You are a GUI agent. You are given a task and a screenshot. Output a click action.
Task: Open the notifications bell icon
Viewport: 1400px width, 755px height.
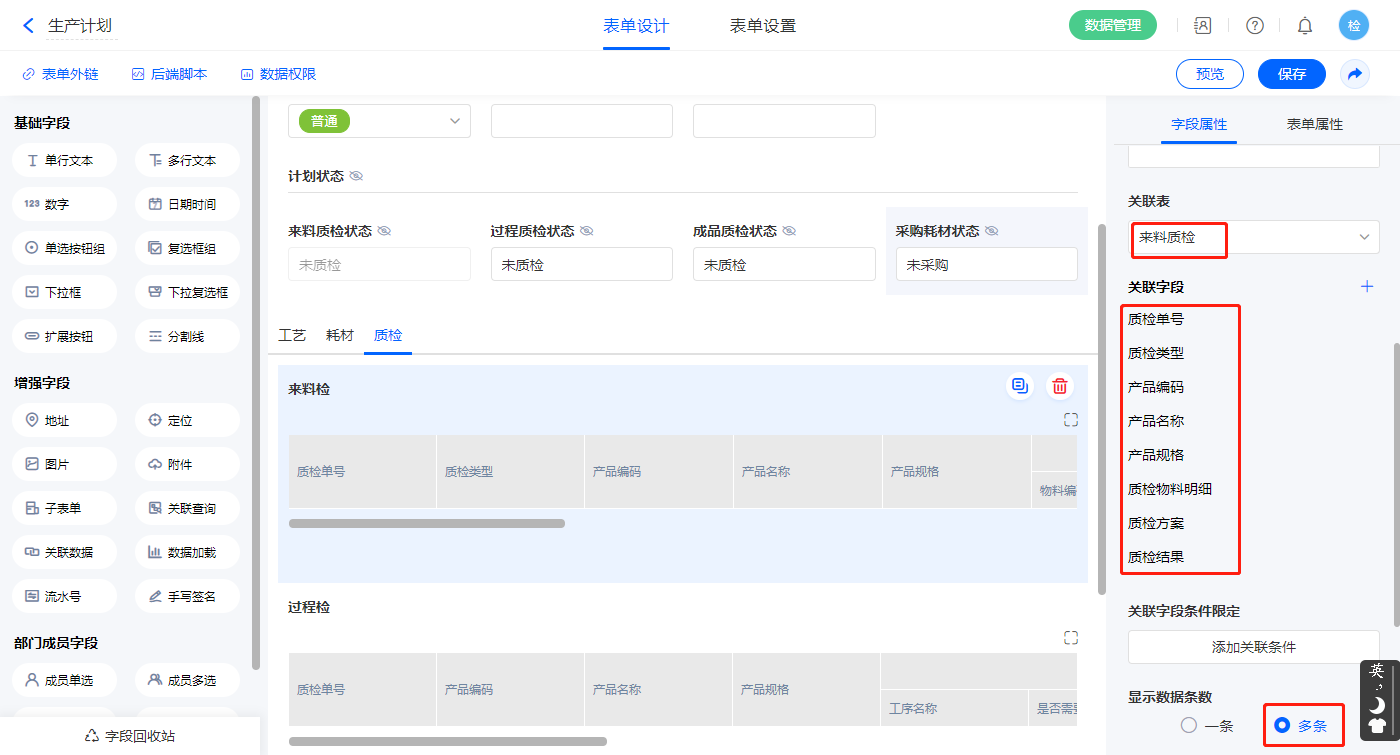tap(1304, 26)
